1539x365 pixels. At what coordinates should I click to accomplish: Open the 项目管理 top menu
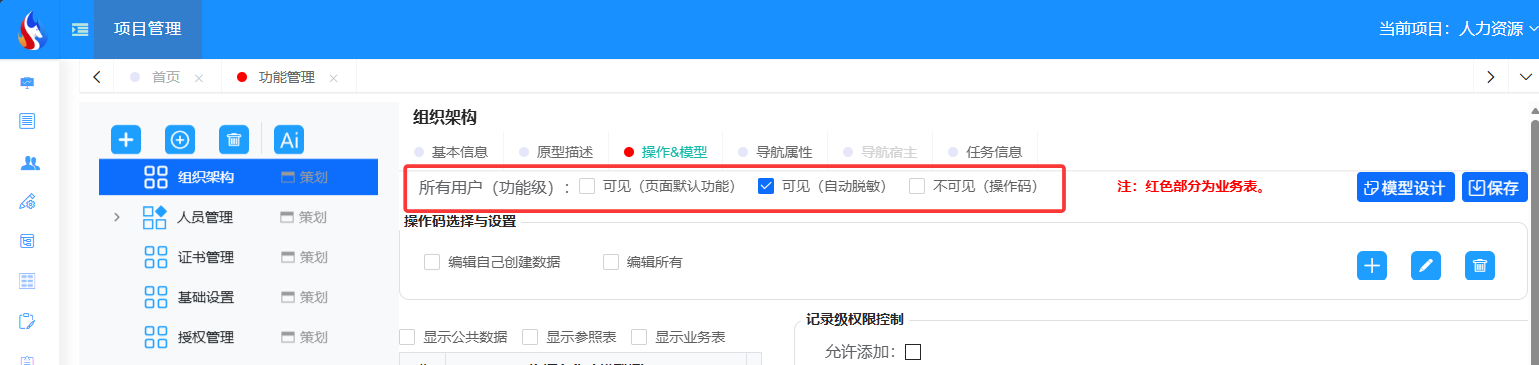148,29
